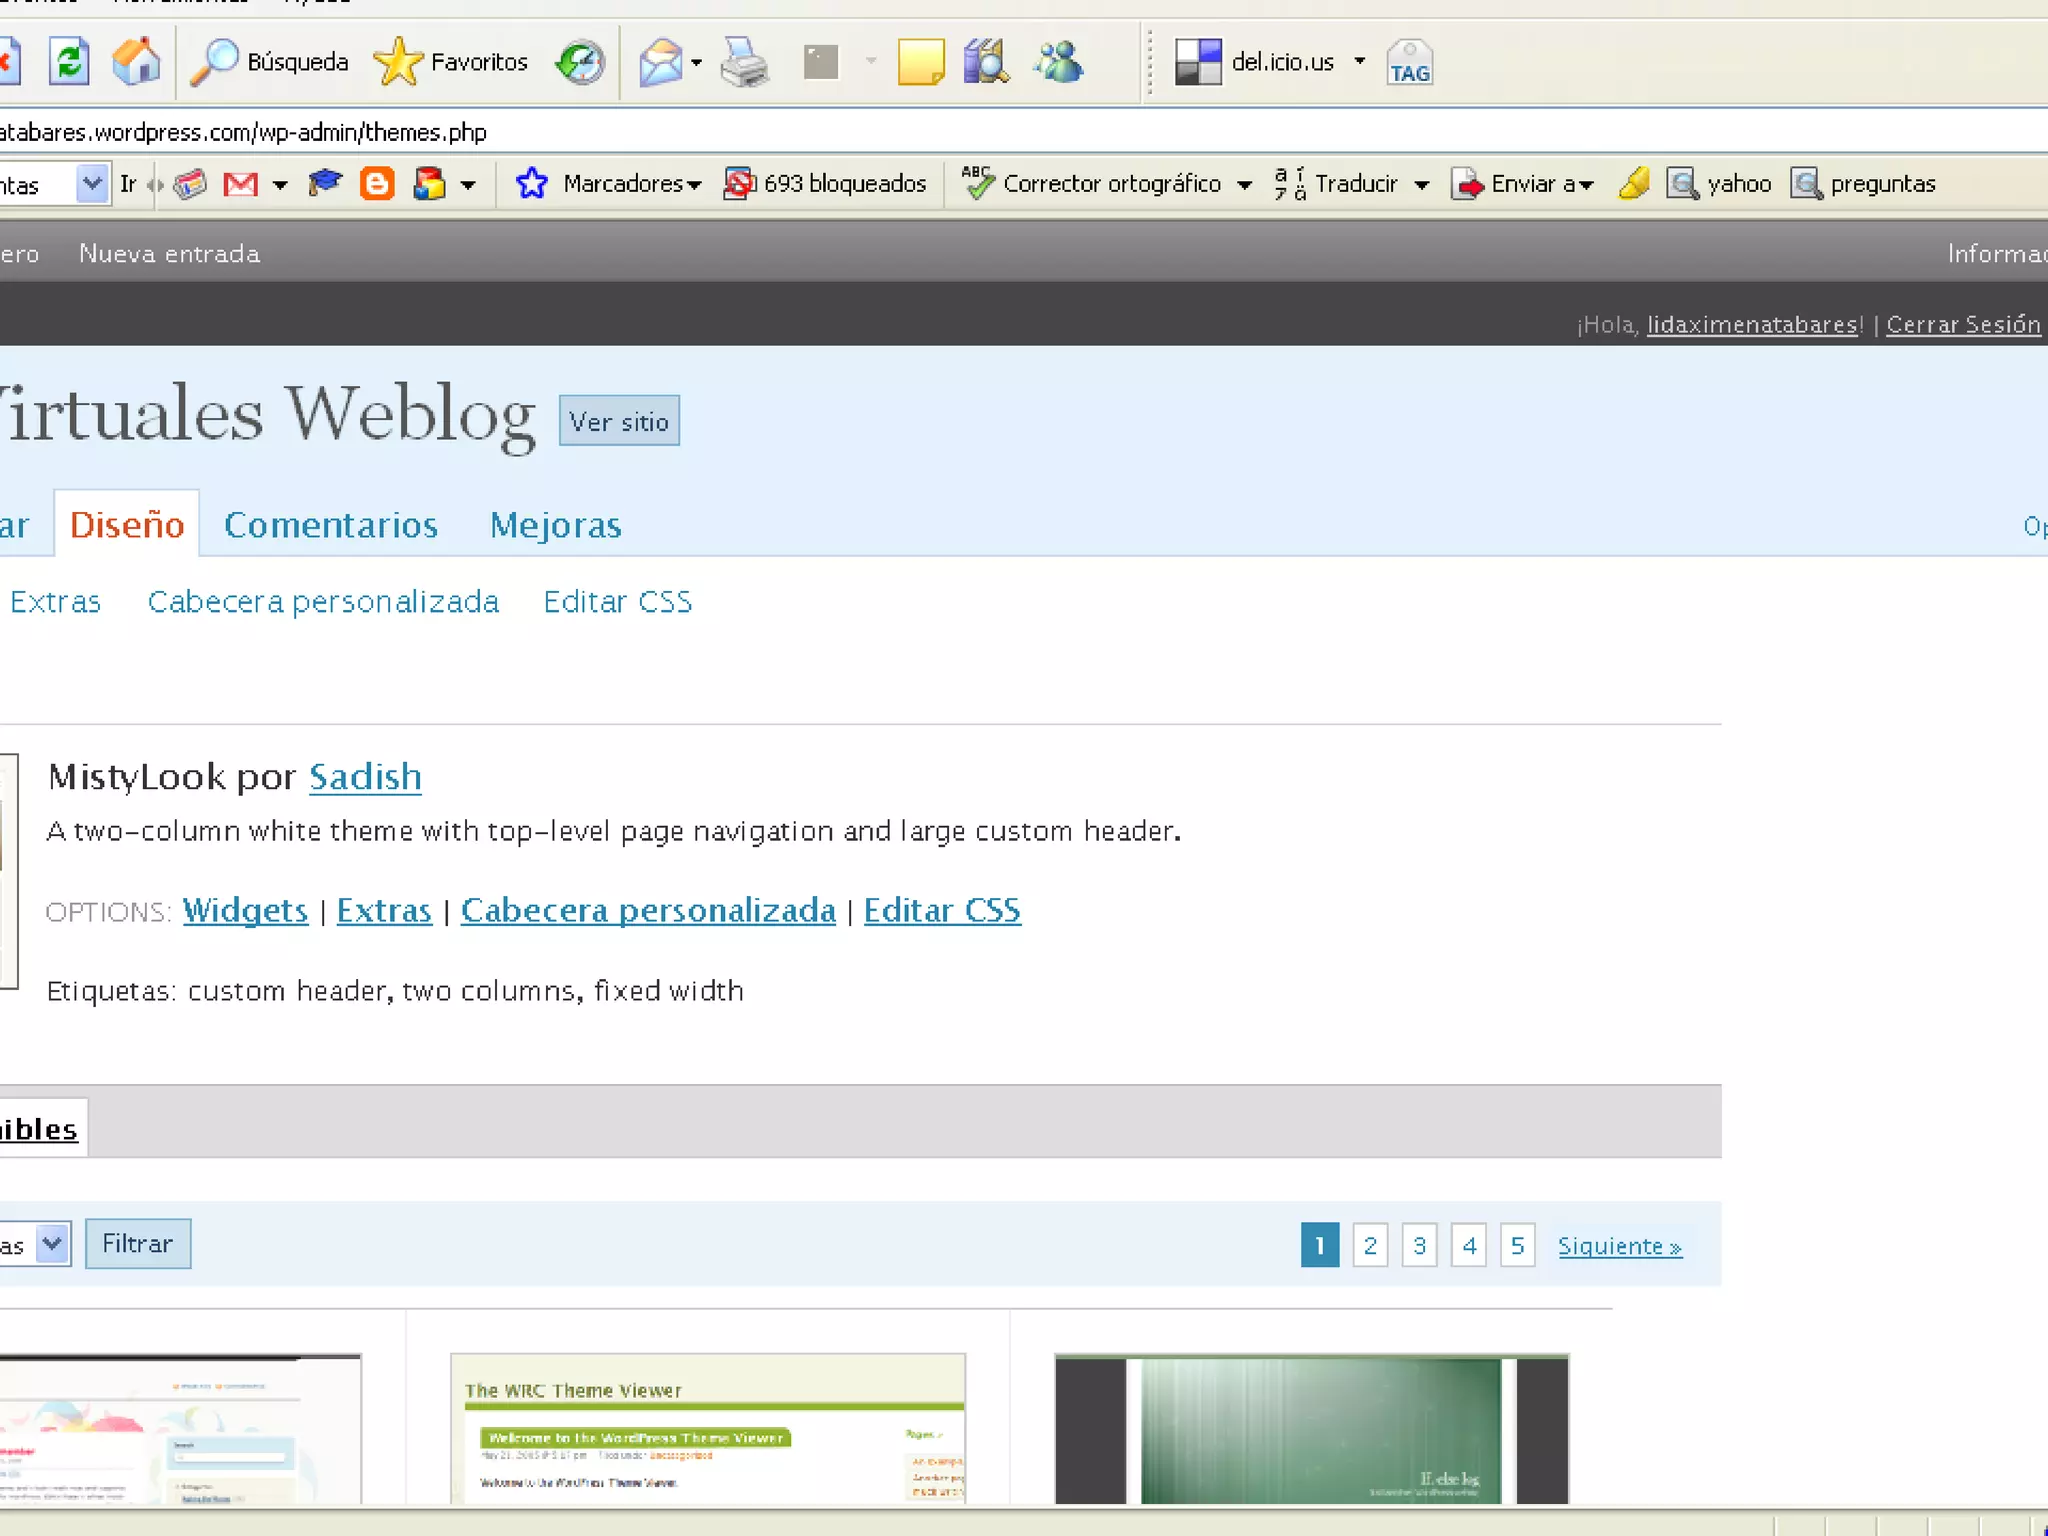Viewport: 2048px width, 1536px height.
Task: Click the Blogger orange icon
Action: (376, 184)
